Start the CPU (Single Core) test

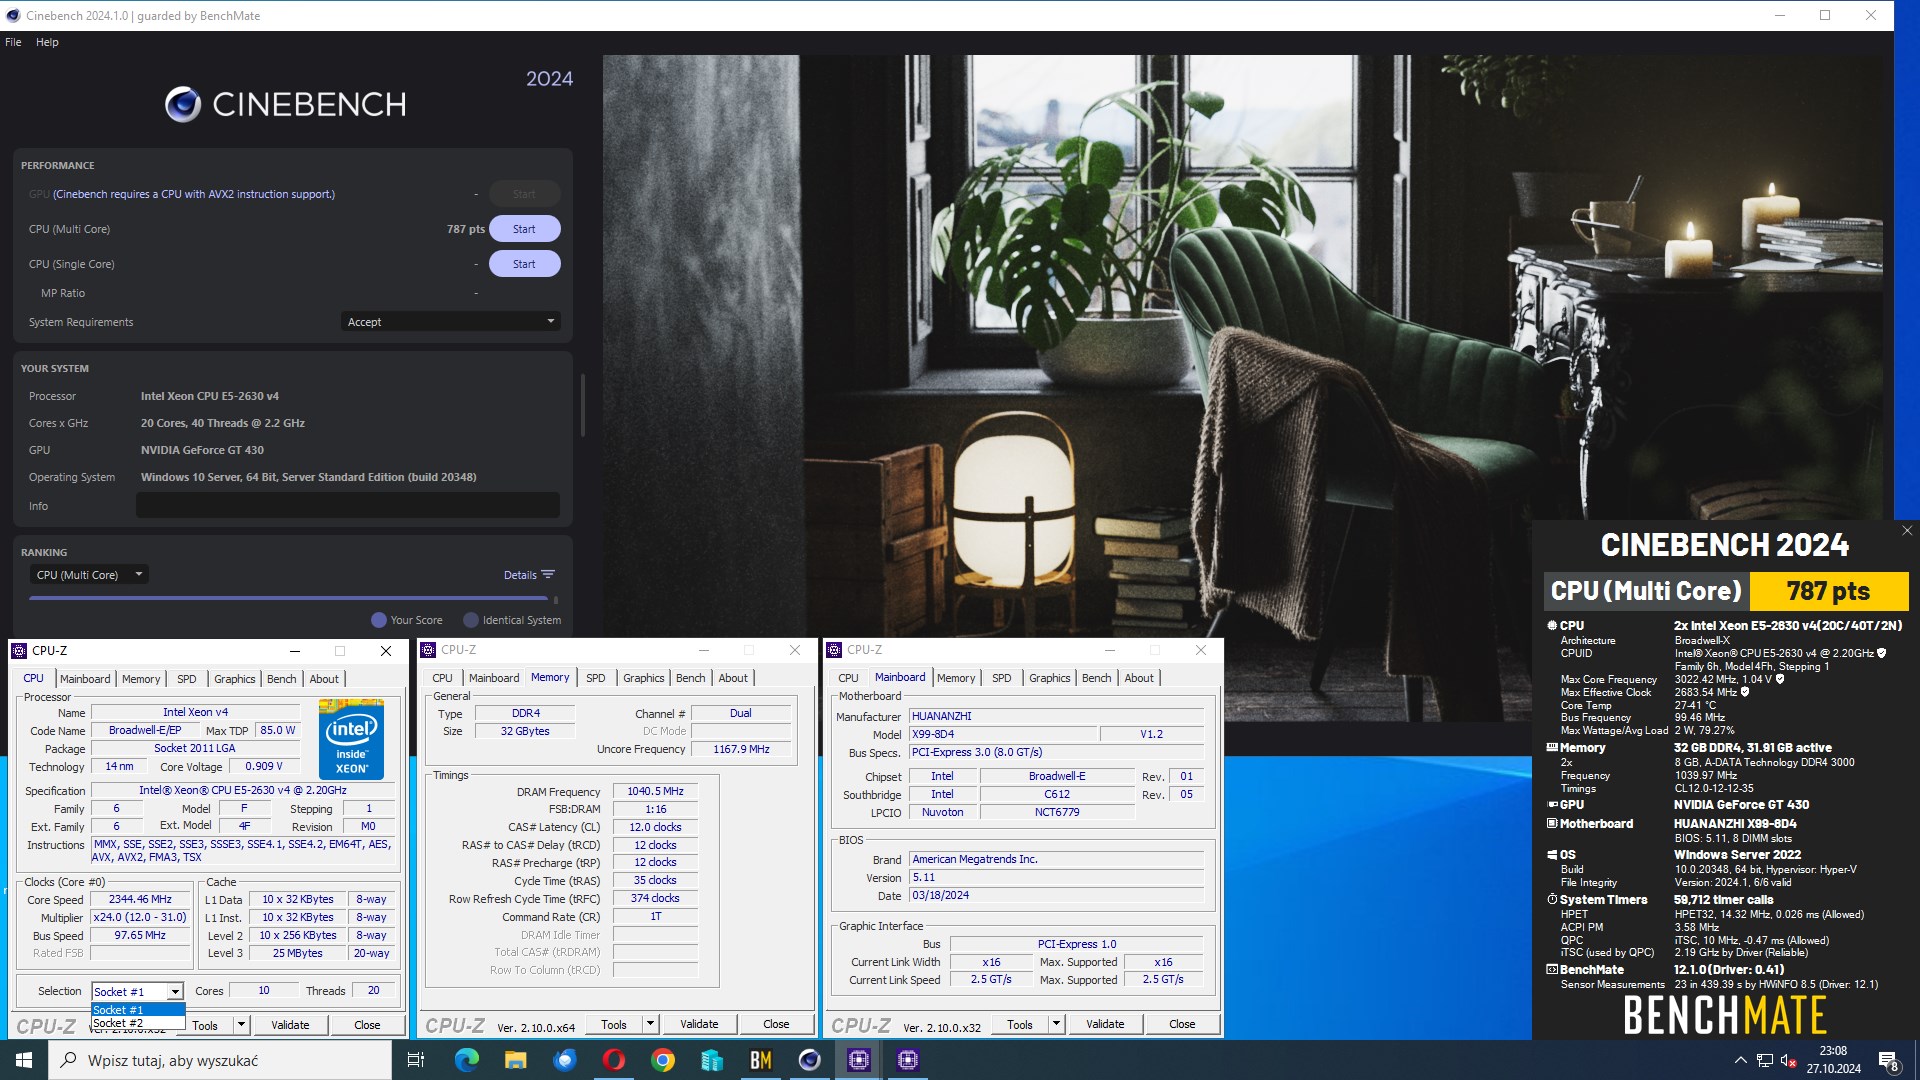524,264
